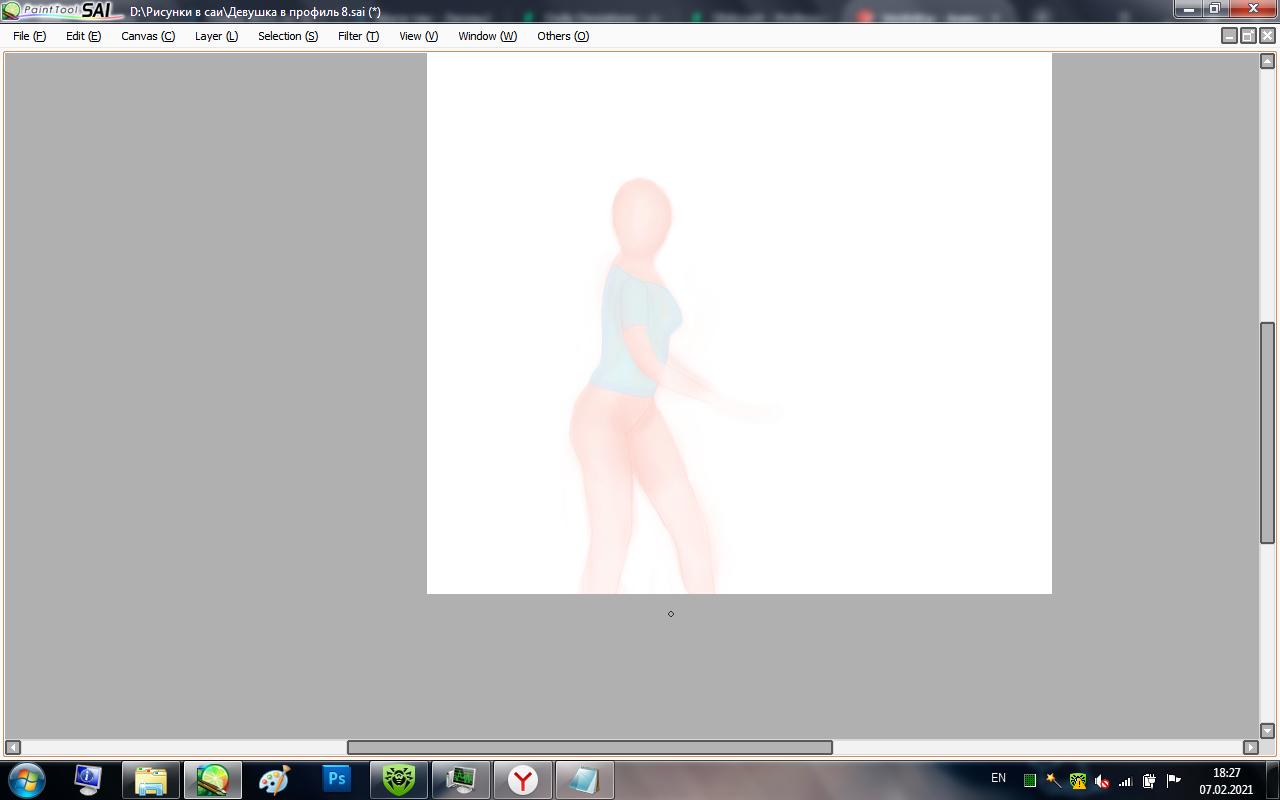Open Dr.Web green spider taskbar icon
The width and height of the screenshot is (1280, 800).
pos(399,779)
